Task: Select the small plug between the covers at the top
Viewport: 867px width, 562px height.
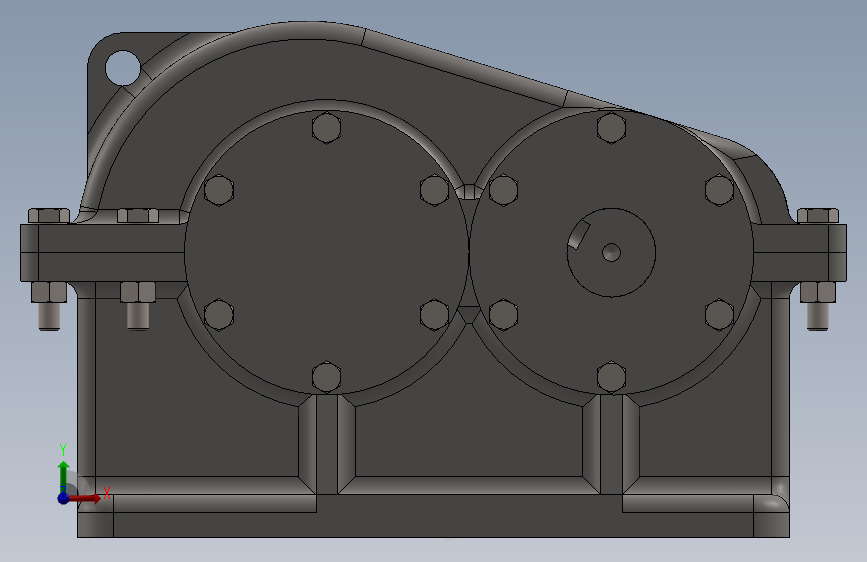Action: pos(469,191)
